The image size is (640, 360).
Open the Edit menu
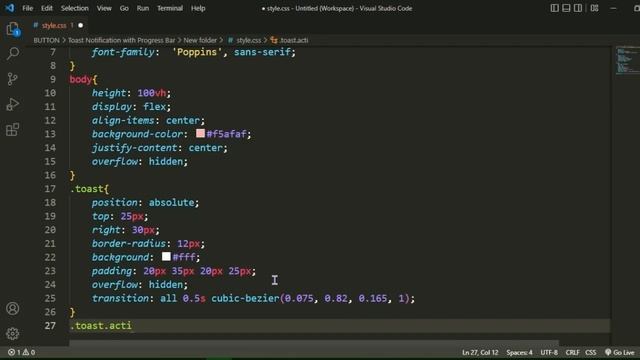pyautogui.click(x=47, y=8)
